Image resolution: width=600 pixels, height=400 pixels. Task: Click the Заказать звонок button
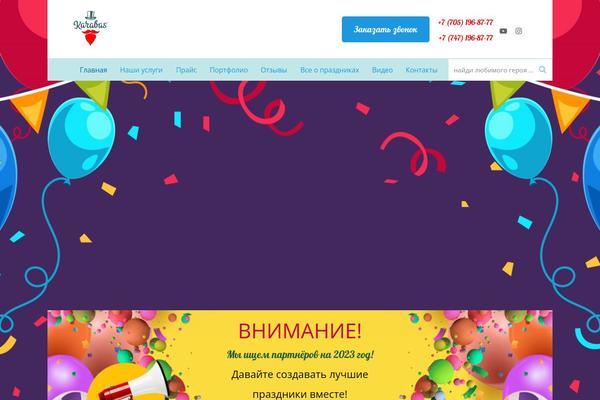tap(385, 29)
